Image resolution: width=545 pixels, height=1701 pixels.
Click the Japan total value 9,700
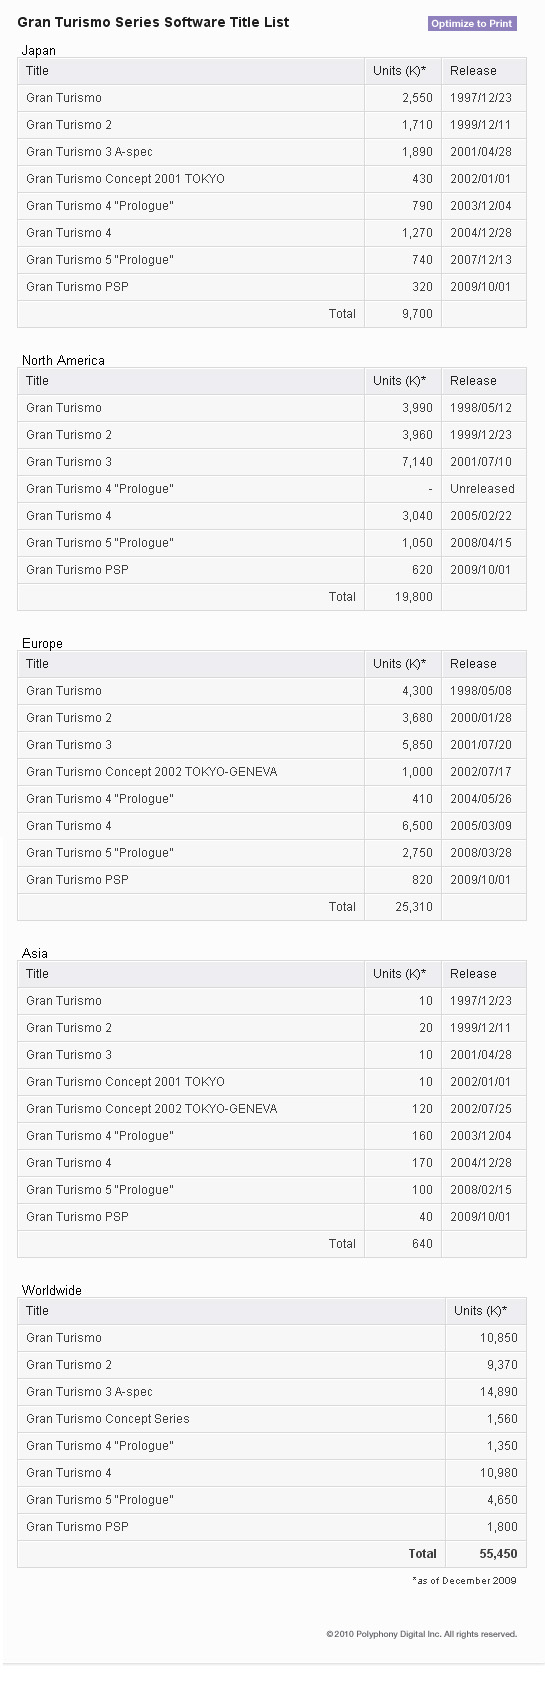click(x=417, y=314)
